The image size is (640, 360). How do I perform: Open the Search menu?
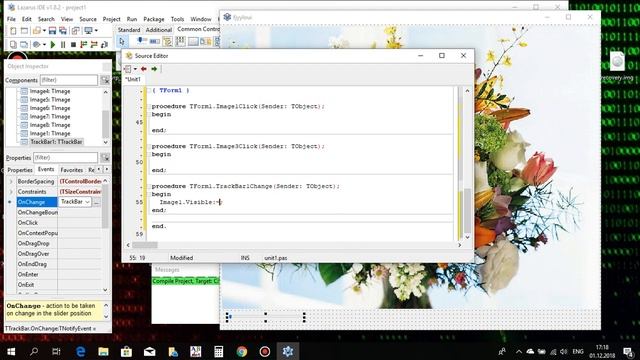coord(46,19)
